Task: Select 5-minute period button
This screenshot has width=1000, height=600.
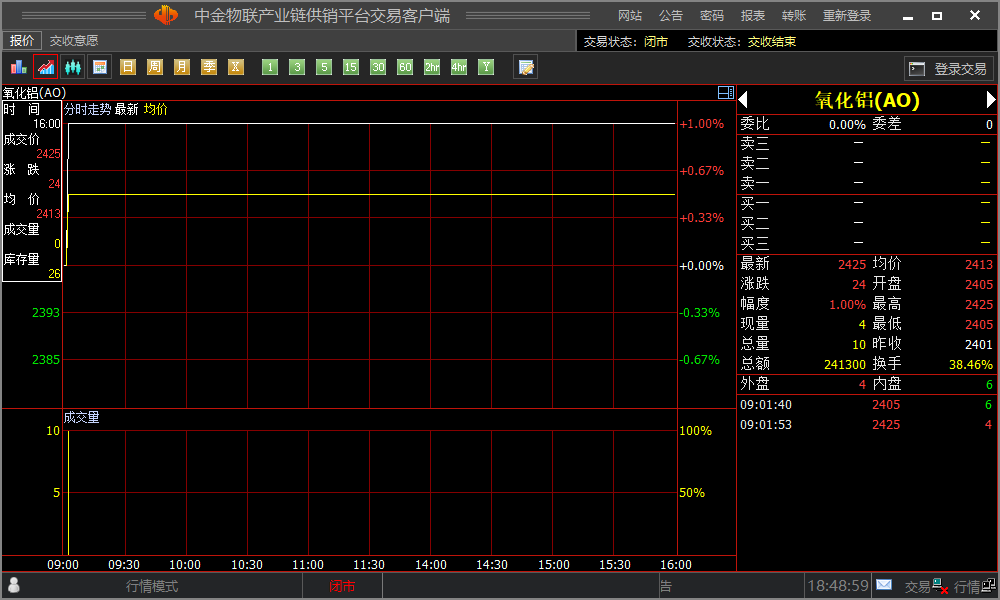Action: coord(324,67)
